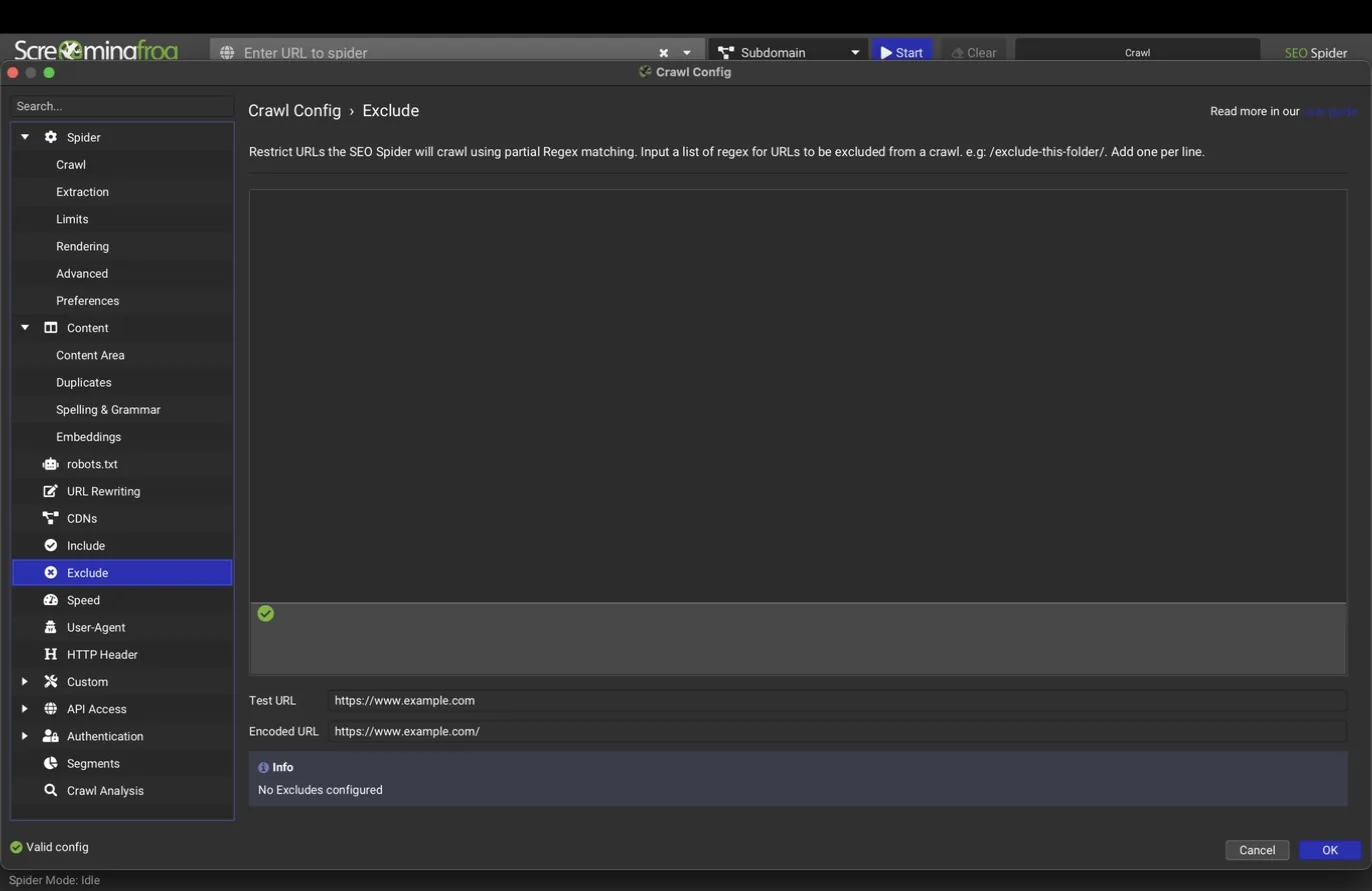Click the Clear button in toolbar
Image resolution: width=1372 pixels, height=891 pixels.
(x=974, y=53)
